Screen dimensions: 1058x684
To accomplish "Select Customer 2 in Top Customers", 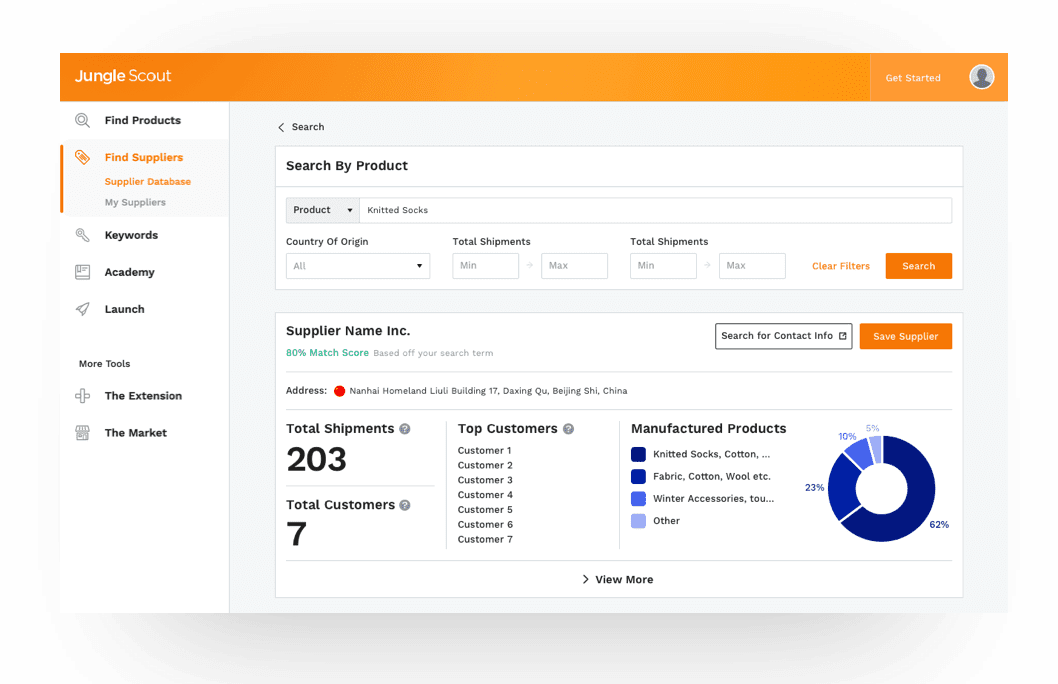I will (485, 465).
